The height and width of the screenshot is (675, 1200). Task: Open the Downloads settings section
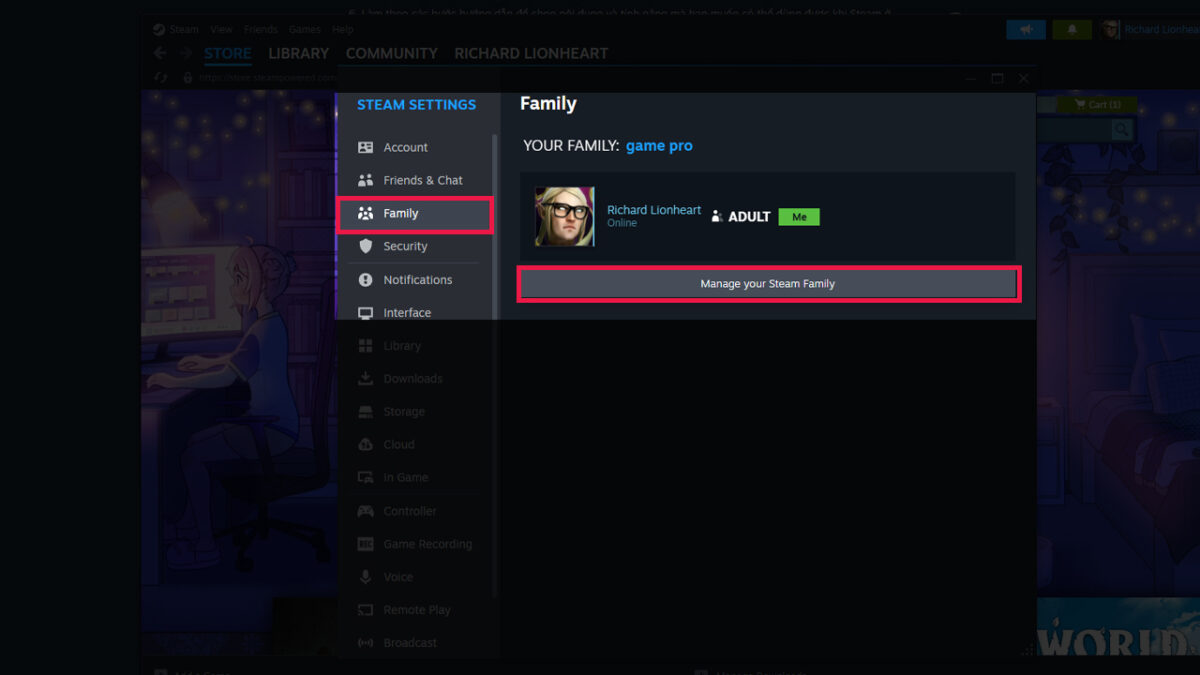(x=414, y=379)
